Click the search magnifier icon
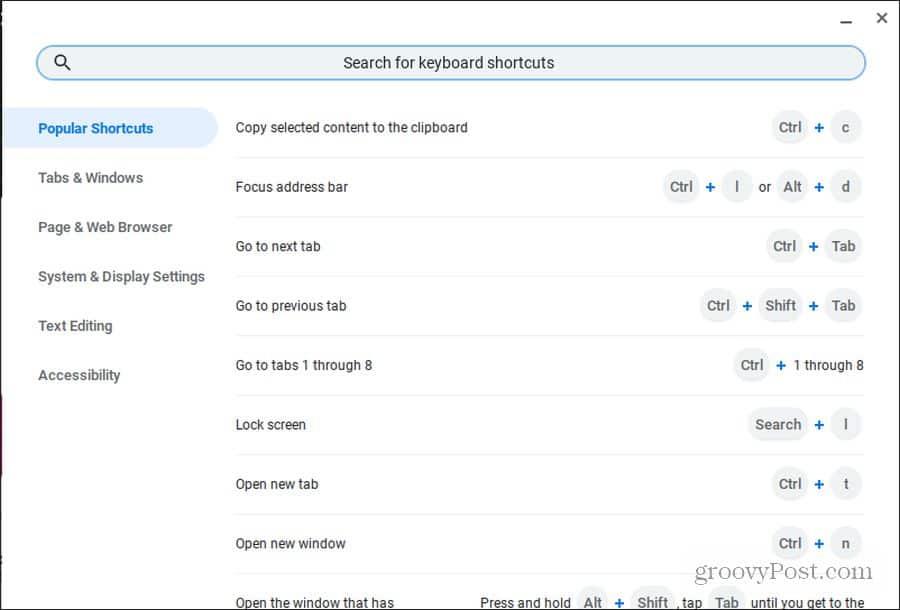This screenshot has height=610, width=900. click(62, 63)
